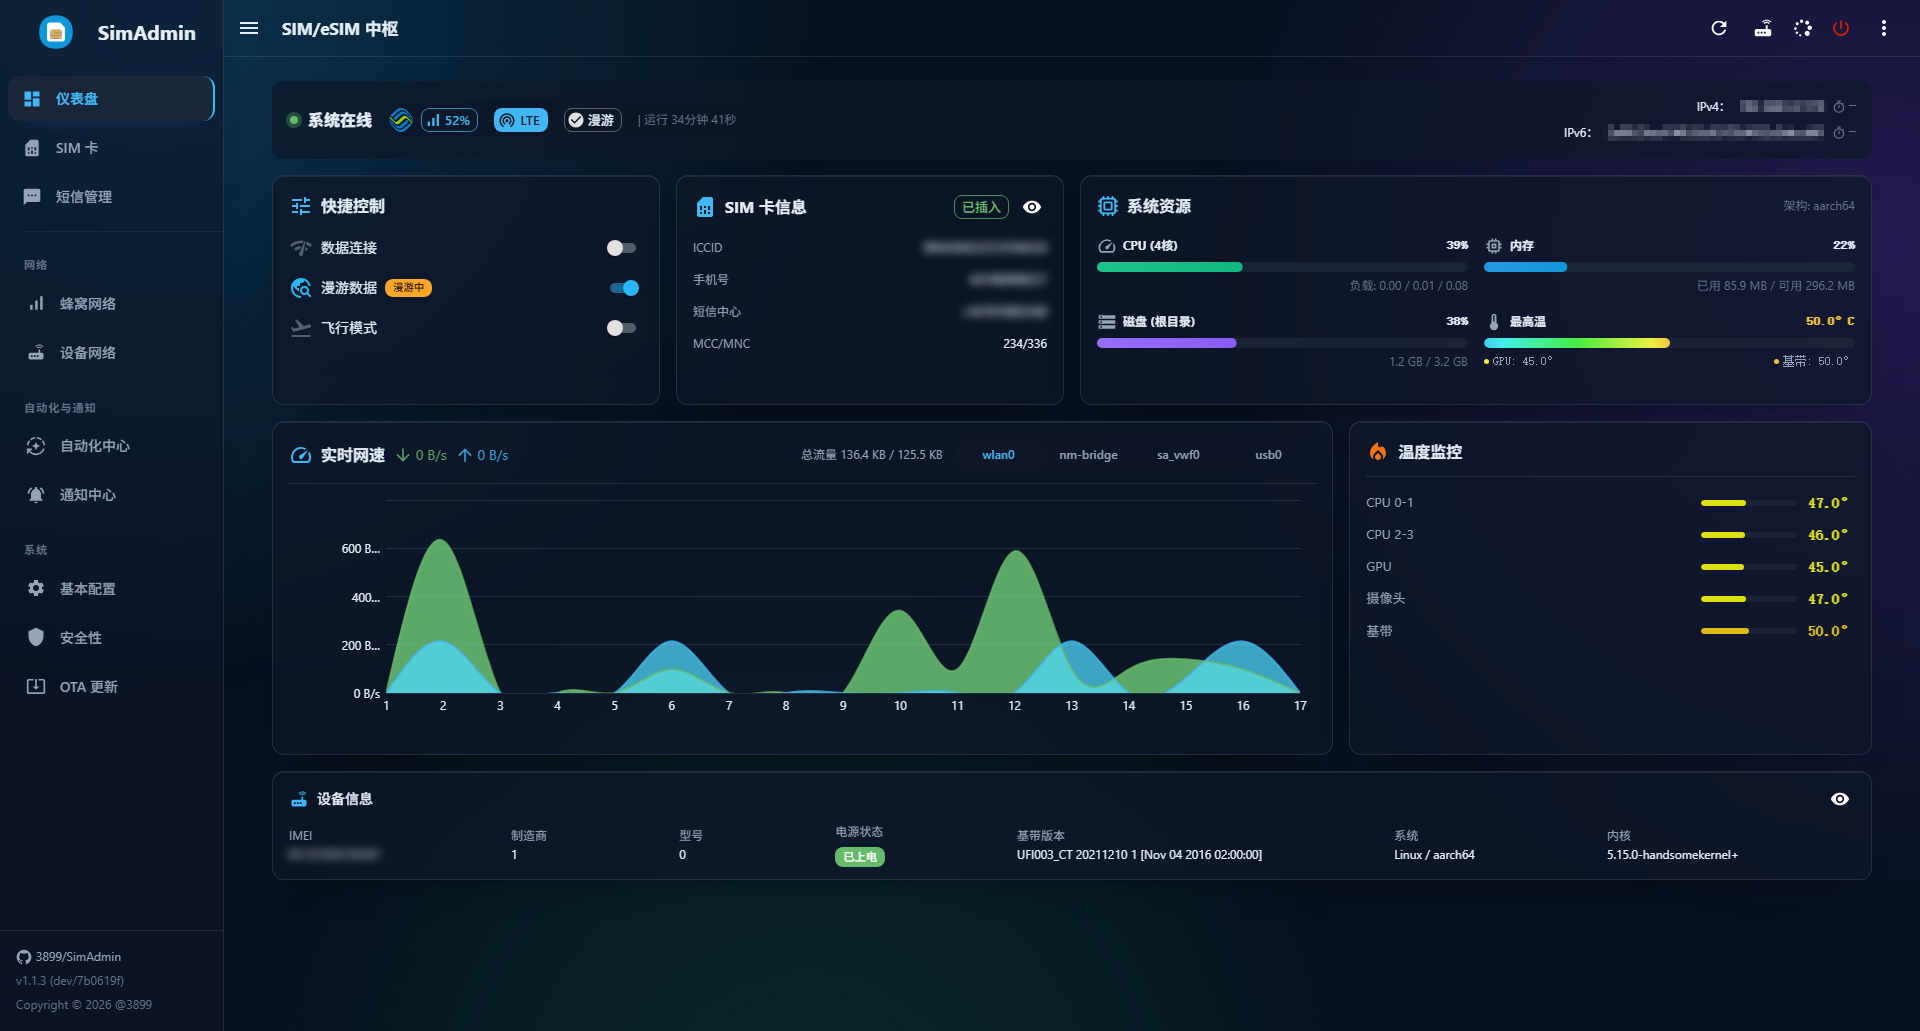The width and height of the screenshot is (1920, 1031).
Task: Open 基本配置 in sidebar
Action: click(111, 589)
